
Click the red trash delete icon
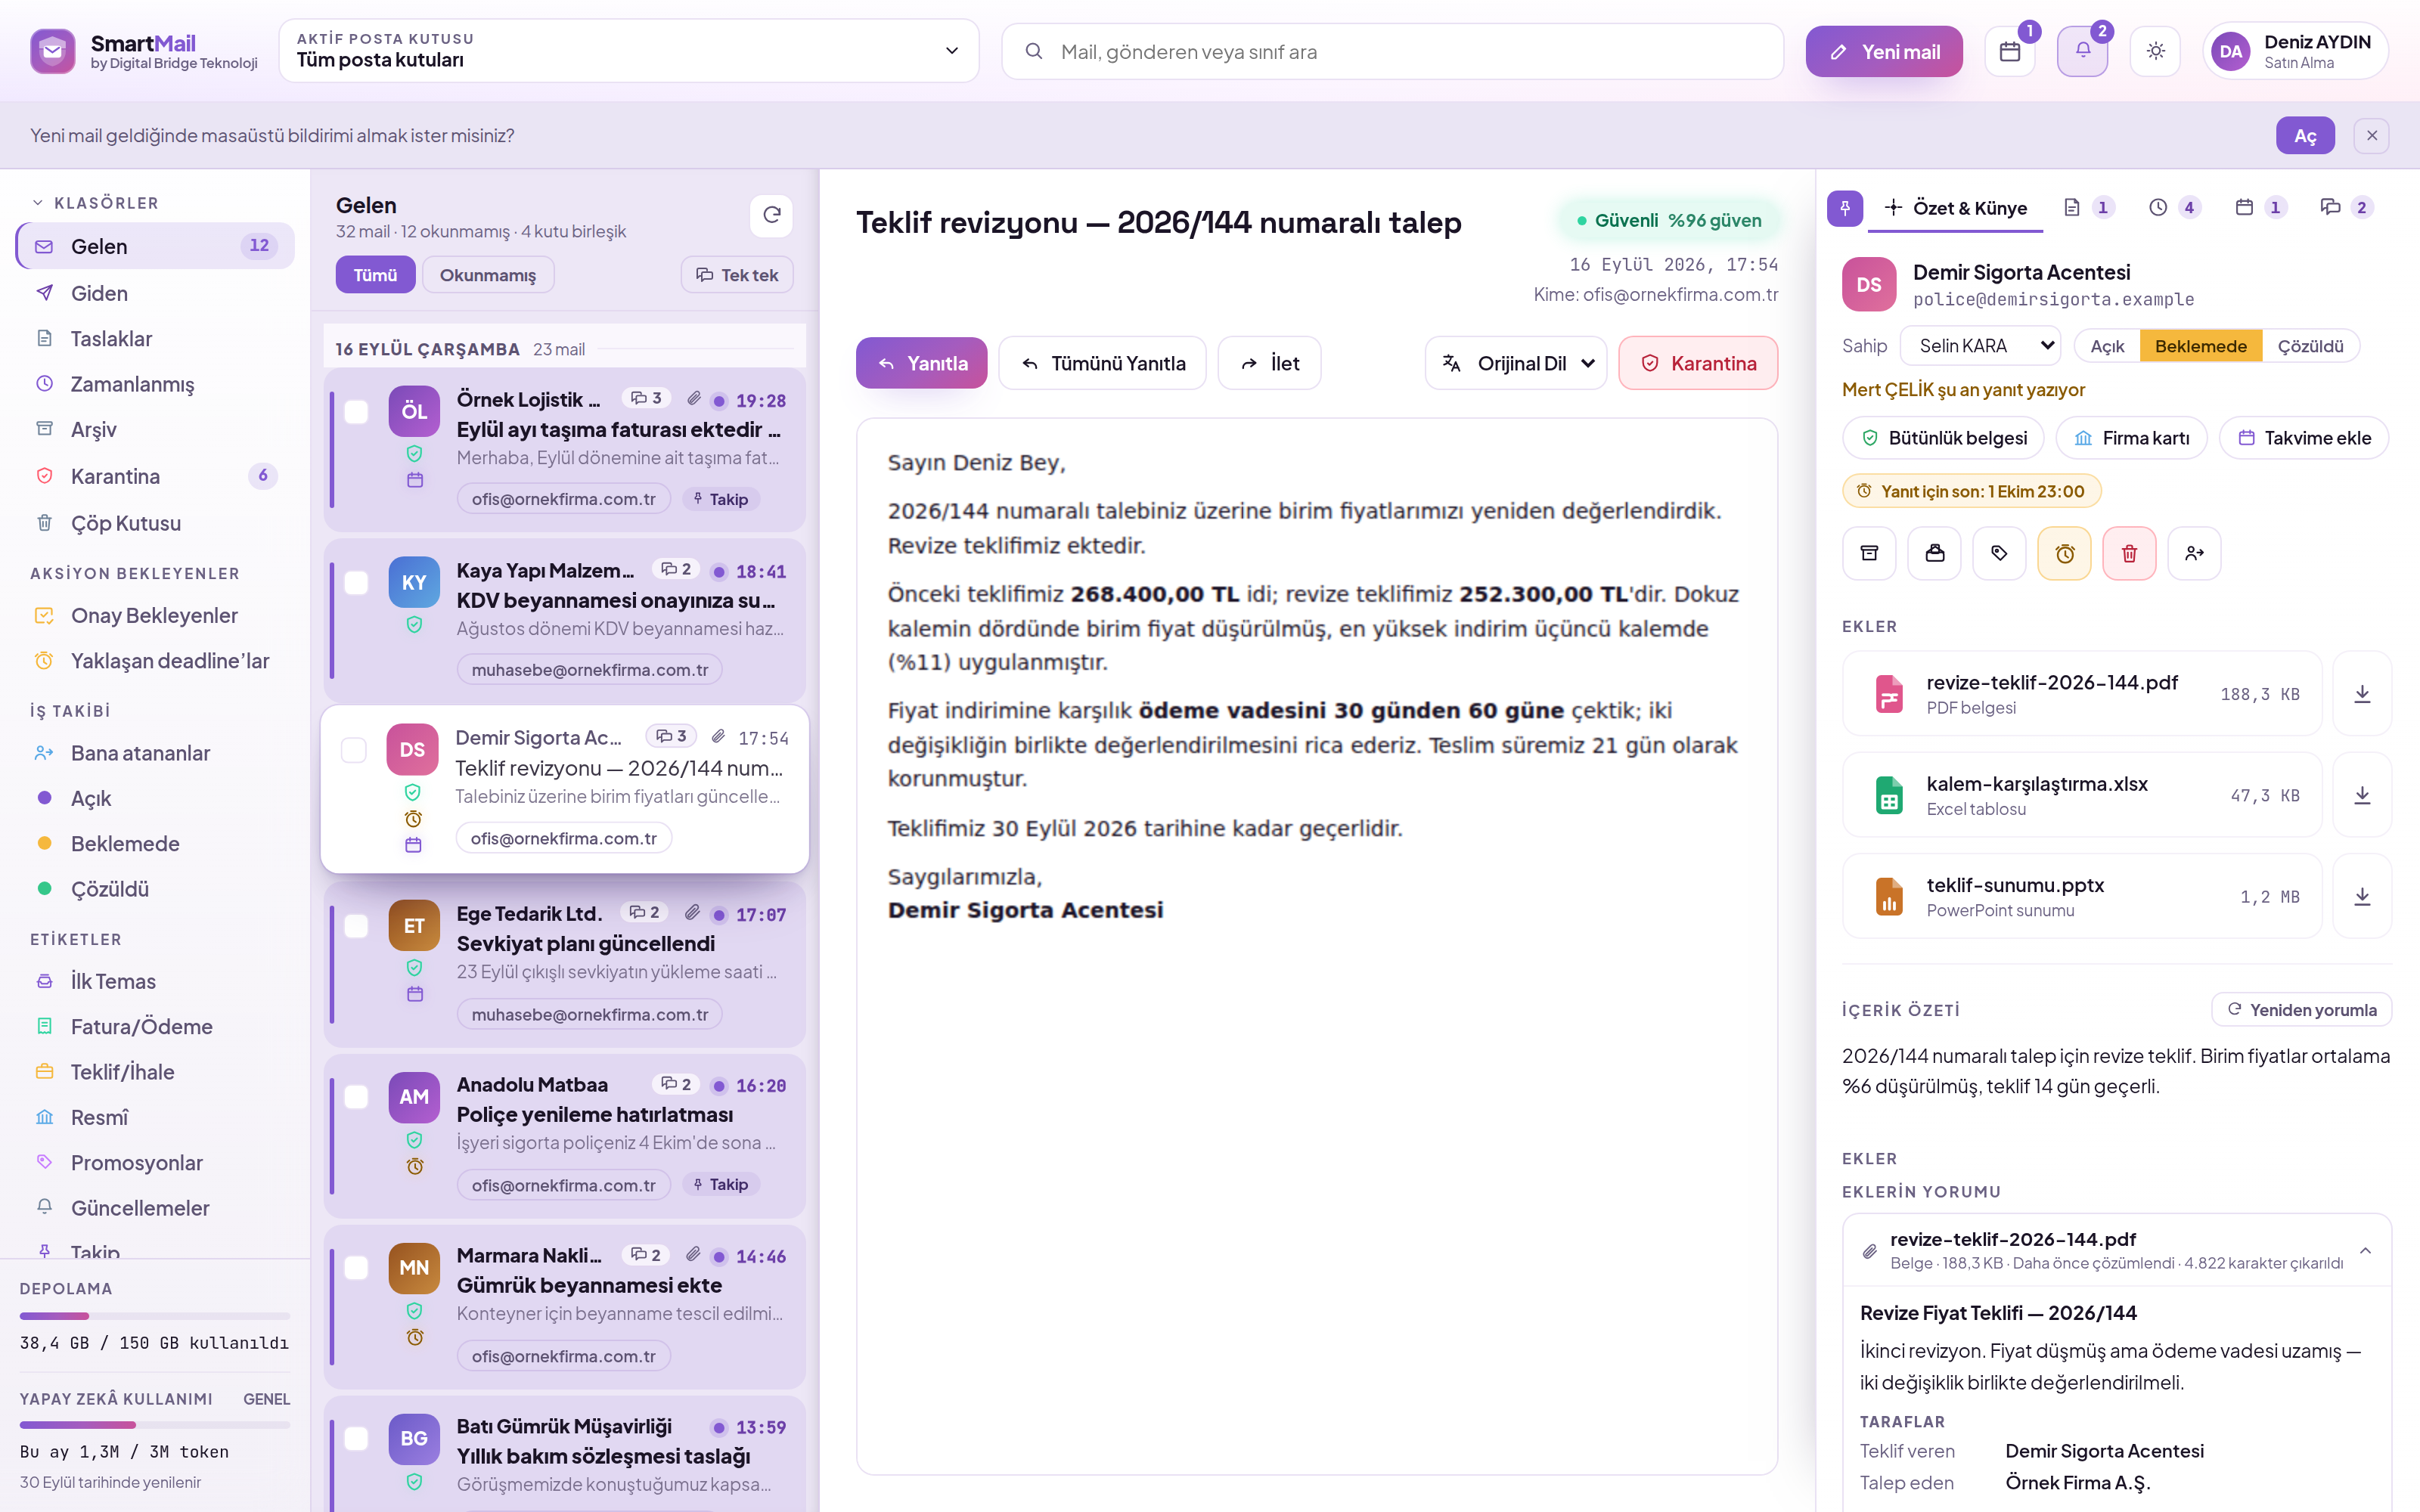pyautogui.click(x=2129, y=553)
